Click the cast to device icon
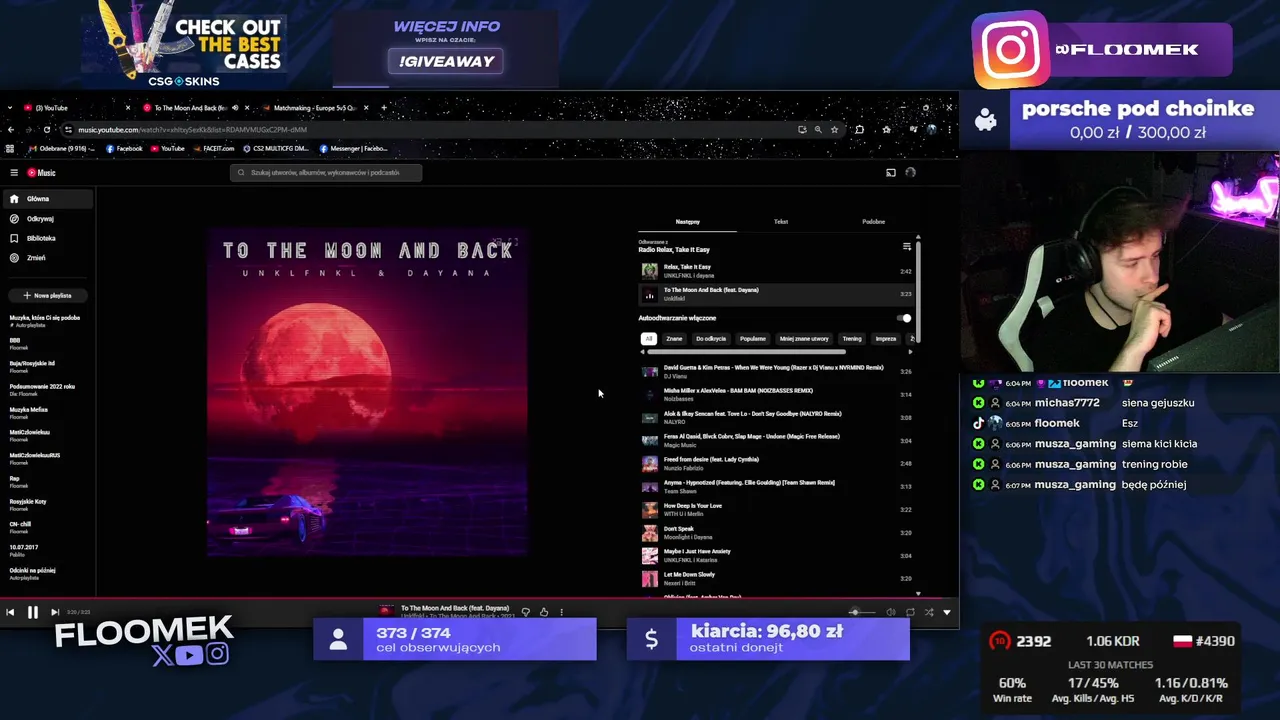1280x720 pixels. [891, 173]
